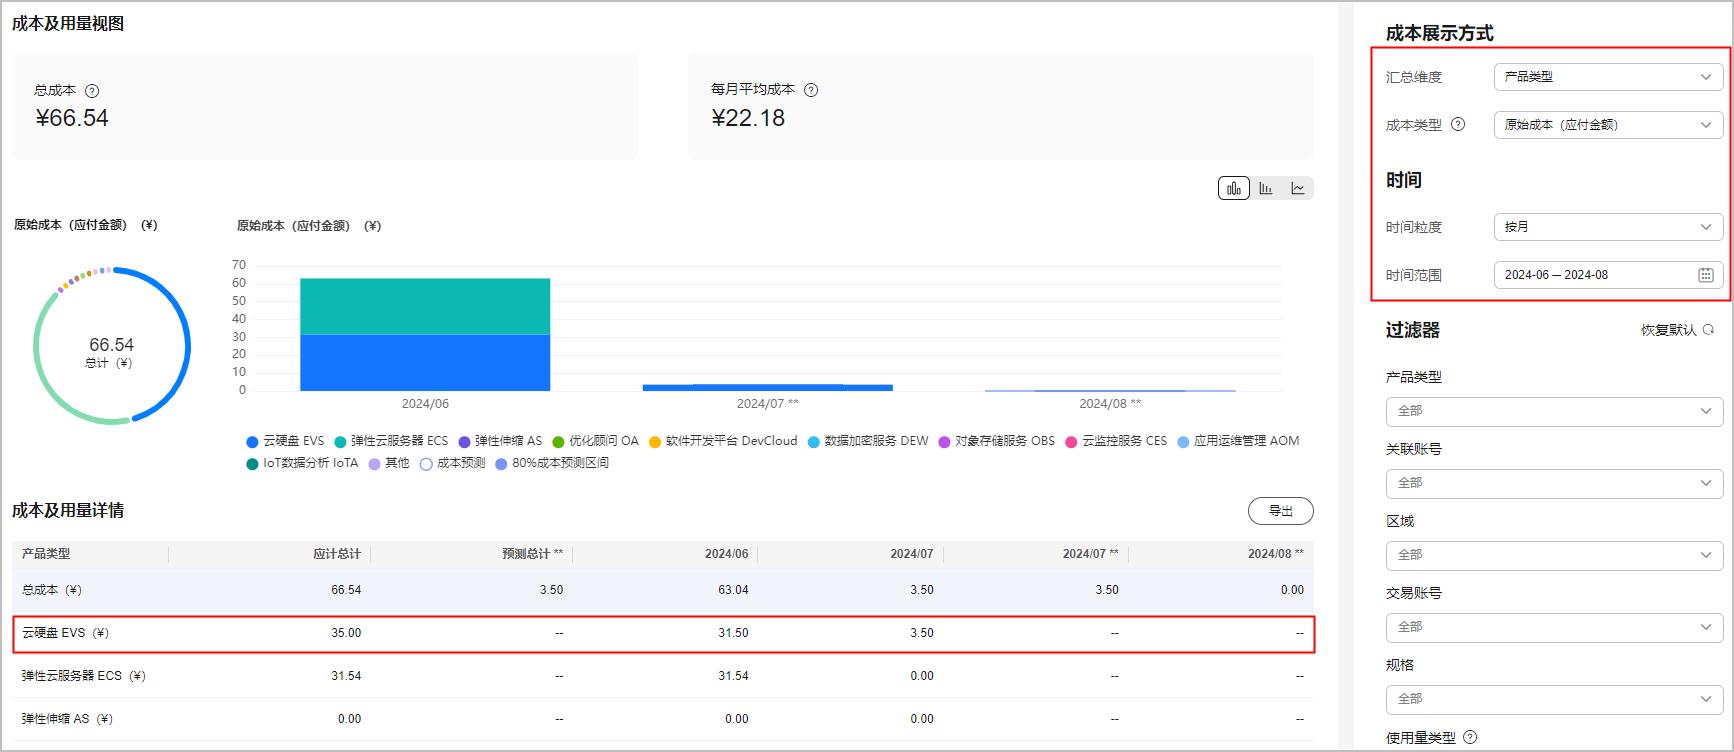1734x752 pixels.
Task: Toggle 应用运维管理 AOM legend series
Action: coord(1238,441)
